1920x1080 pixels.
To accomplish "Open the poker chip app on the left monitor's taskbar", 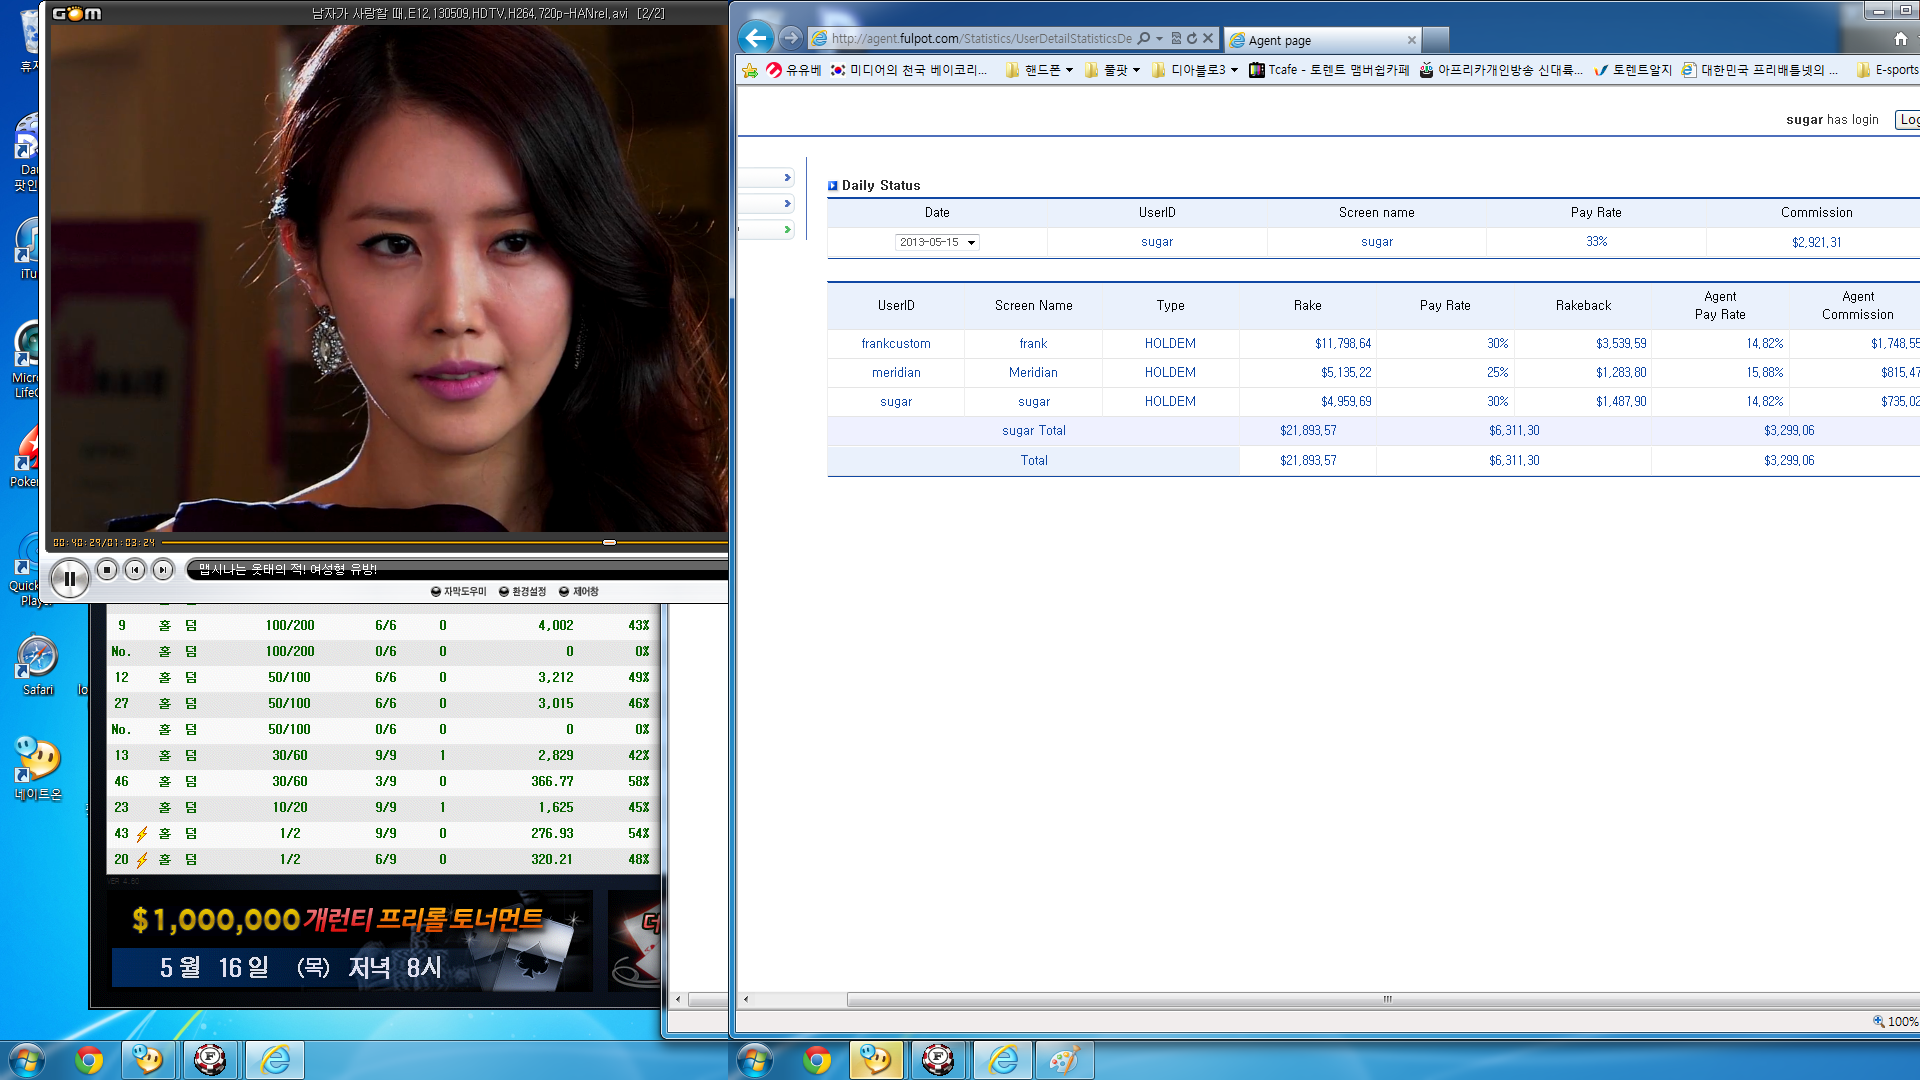I will [210, 1060].
